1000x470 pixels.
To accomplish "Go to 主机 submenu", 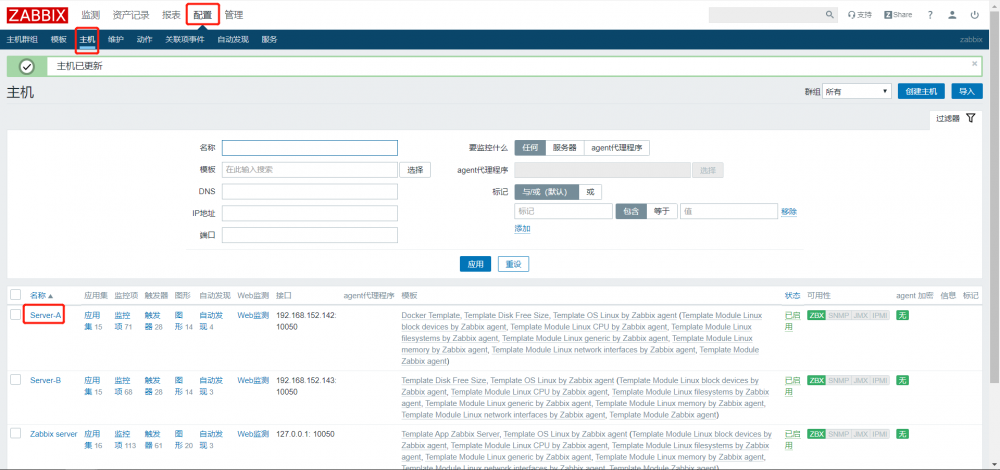I will (x=87, y=40).
